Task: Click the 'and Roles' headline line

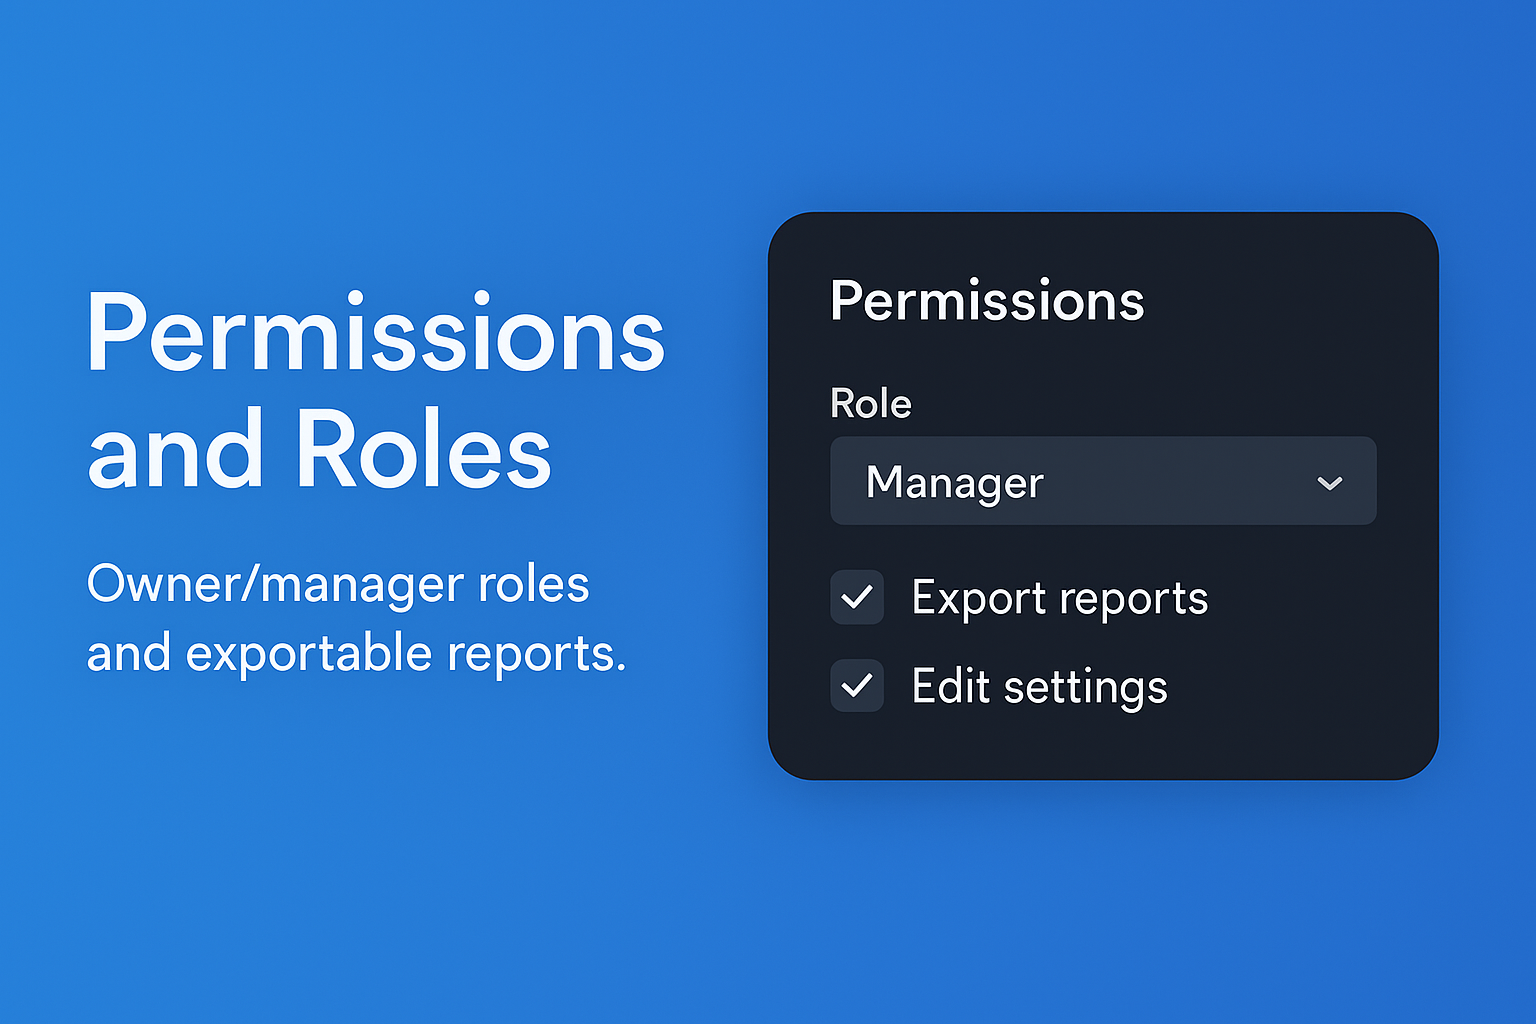Action: coord(319,450)
